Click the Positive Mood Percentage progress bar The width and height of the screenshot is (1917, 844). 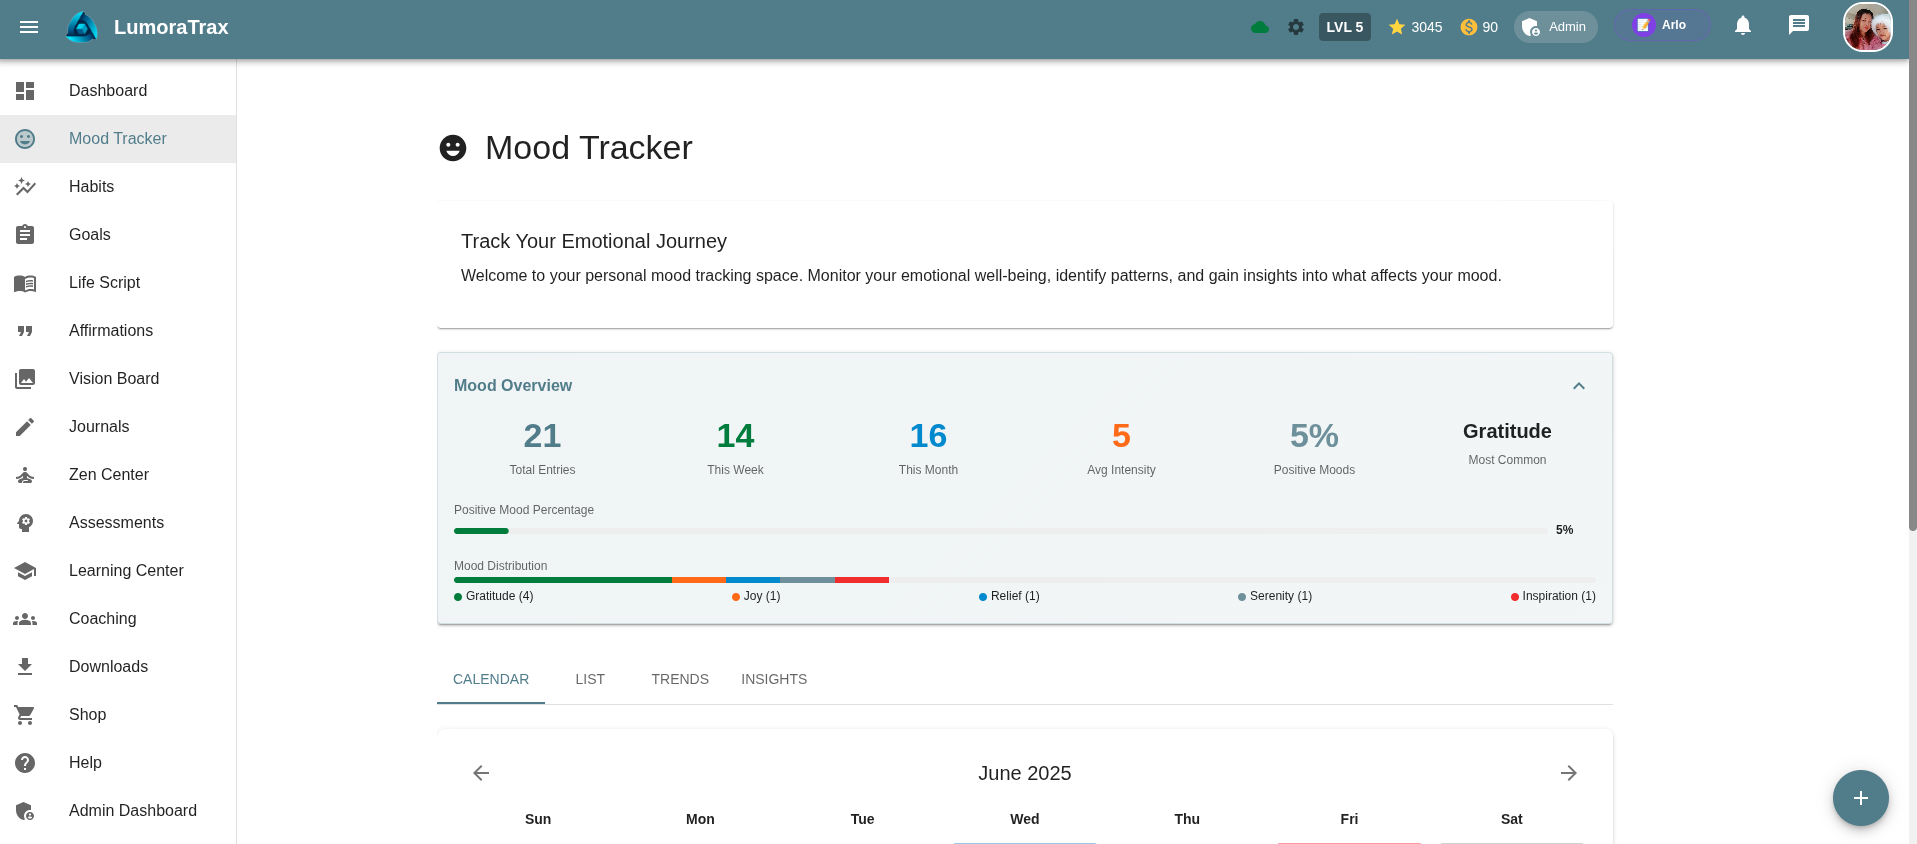click(x=1000, y=531)
